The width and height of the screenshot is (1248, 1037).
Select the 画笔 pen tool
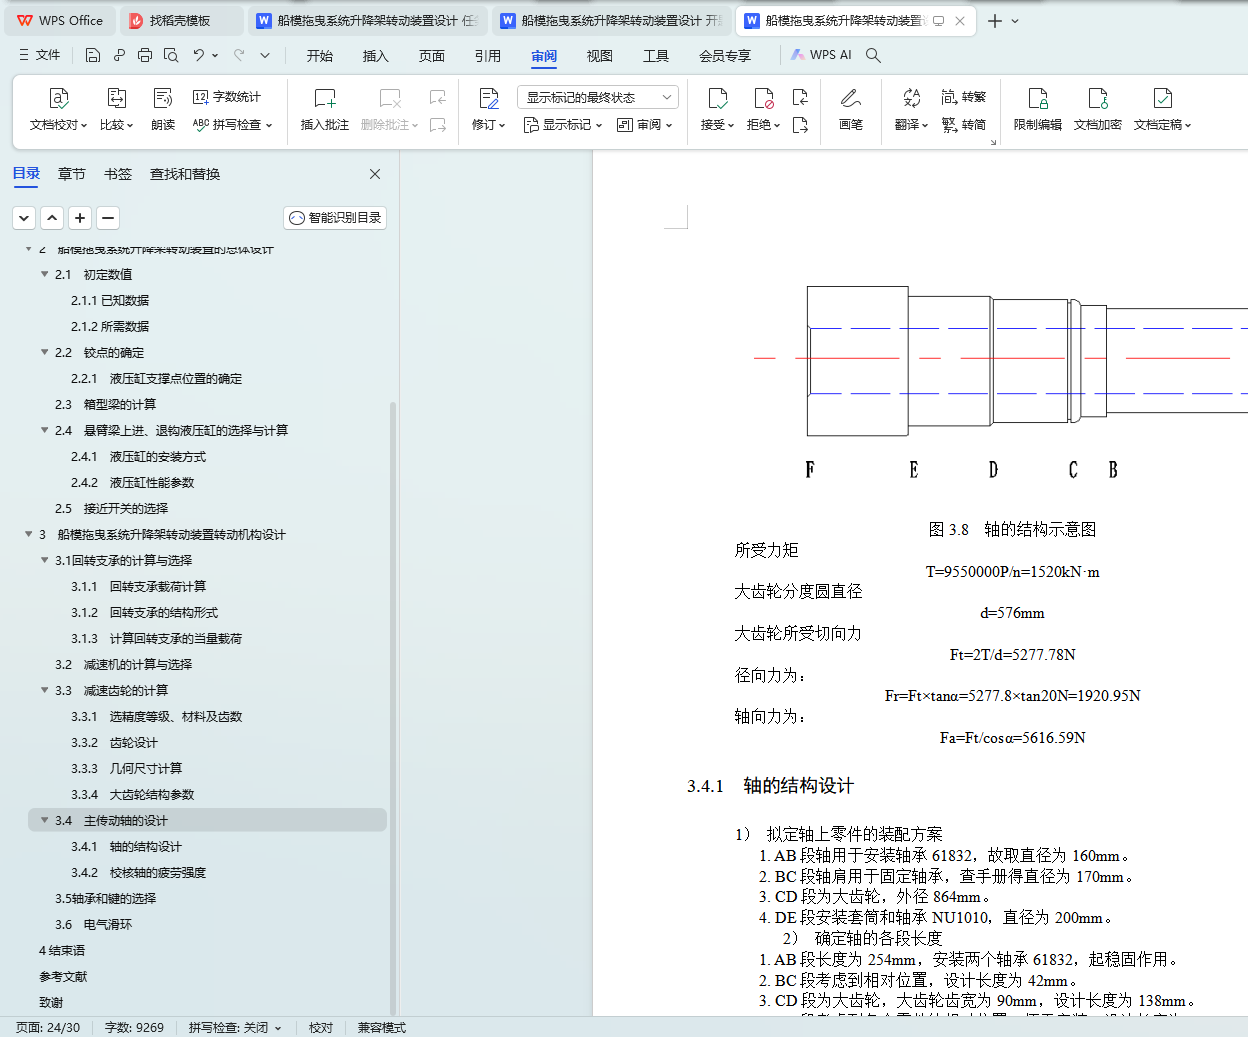click(851, 110)
